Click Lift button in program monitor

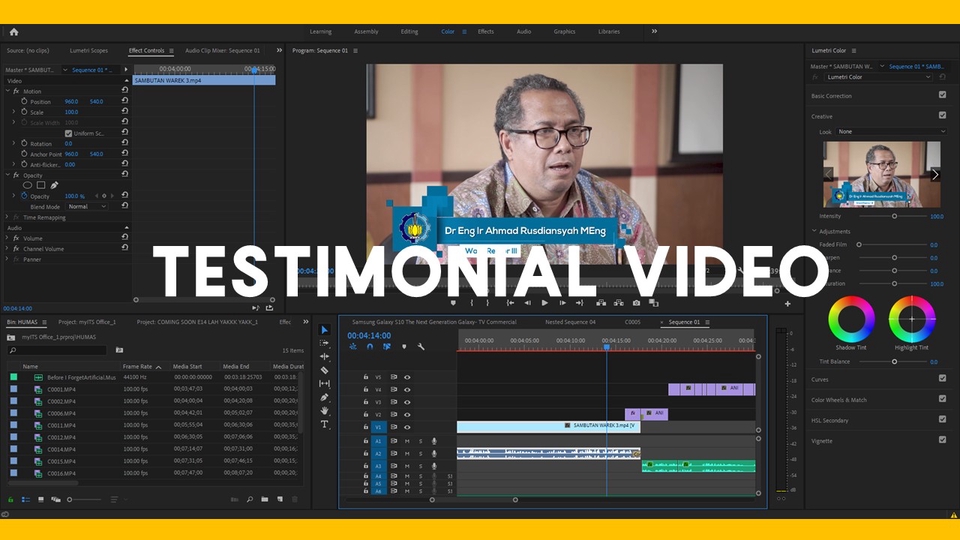click(x=601, y=303)
